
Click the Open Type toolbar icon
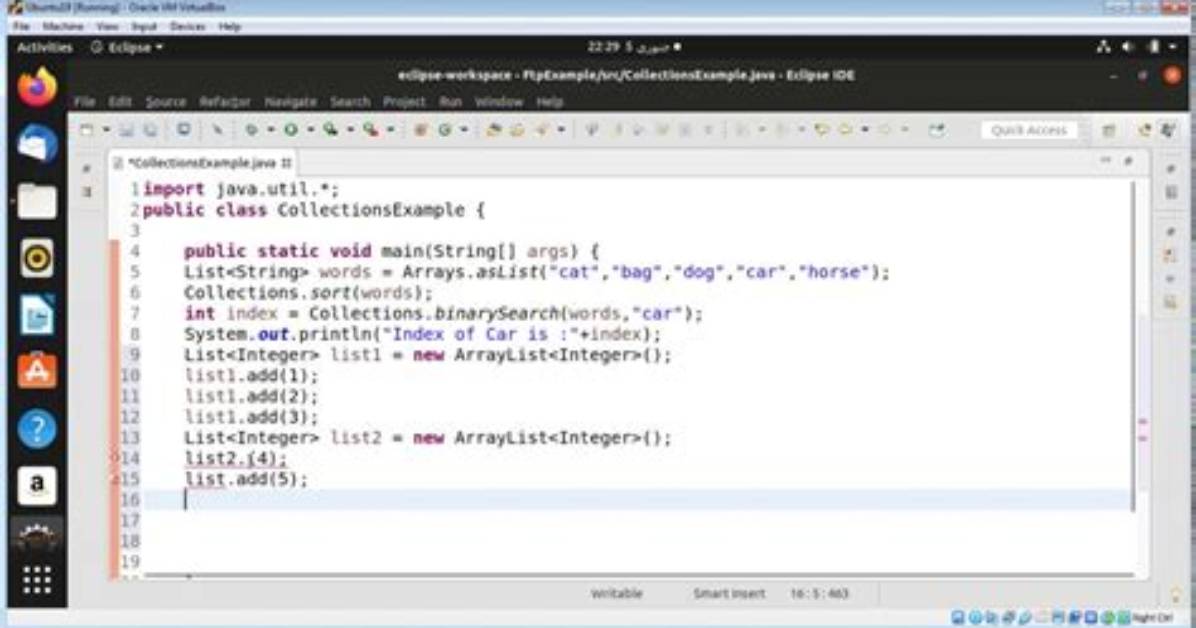(x=494, y=130)
